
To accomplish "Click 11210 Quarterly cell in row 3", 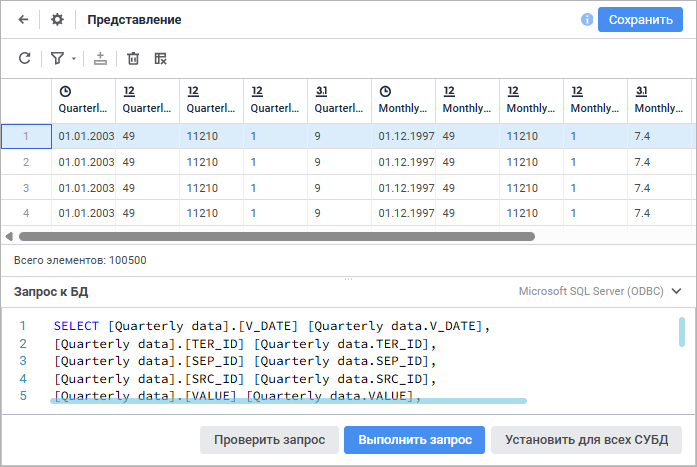I will pyautogui.click(x=212, y=188).
